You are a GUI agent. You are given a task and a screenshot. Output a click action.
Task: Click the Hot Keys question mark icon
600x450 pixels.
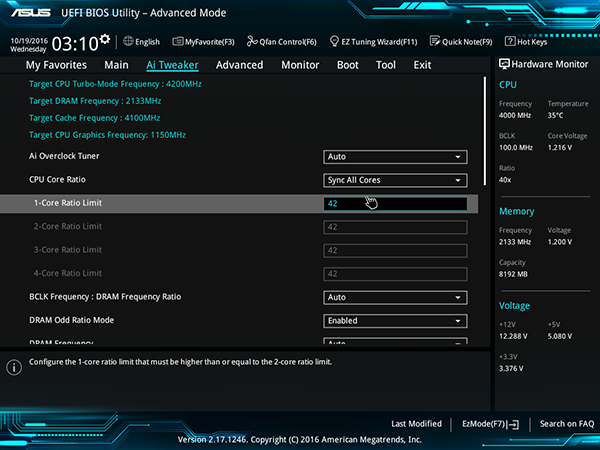click(510, 41)
